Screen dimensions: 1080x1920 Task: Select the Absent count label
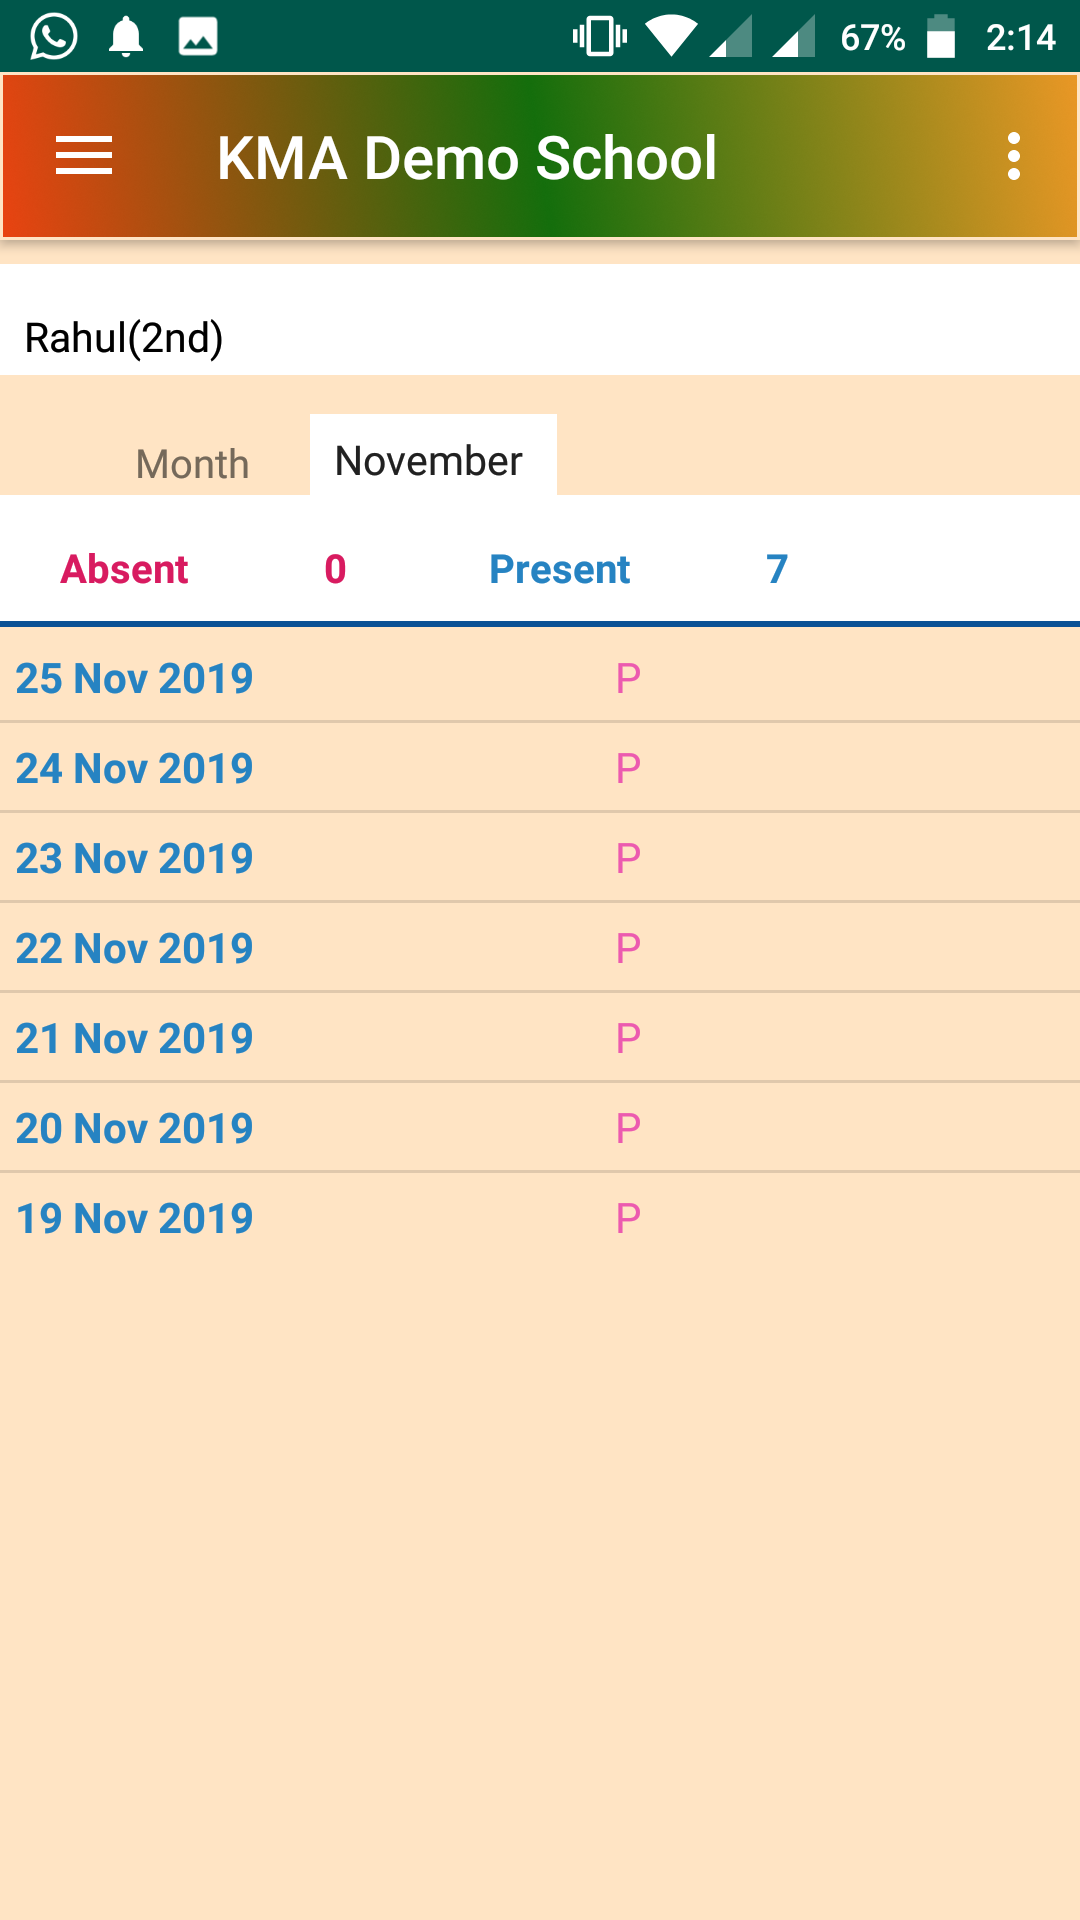tap(124, 569)
